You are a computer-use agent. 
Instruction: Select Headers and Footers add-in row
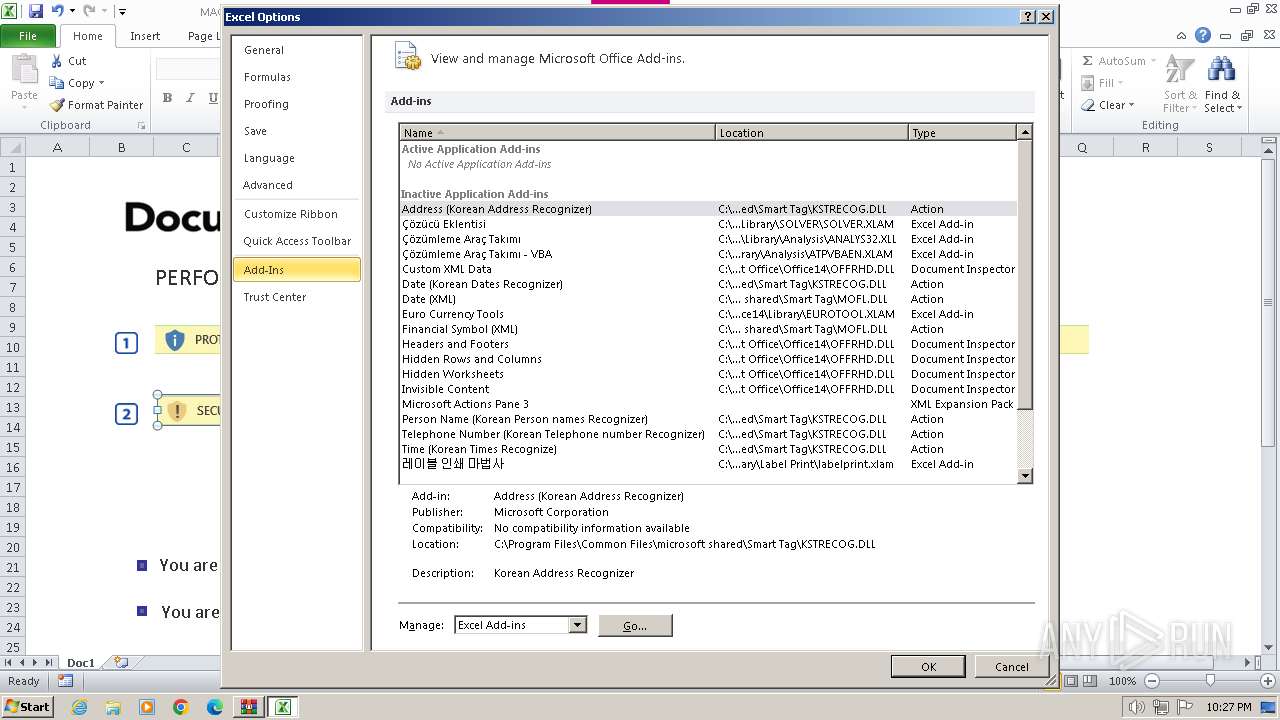[708, 344]
